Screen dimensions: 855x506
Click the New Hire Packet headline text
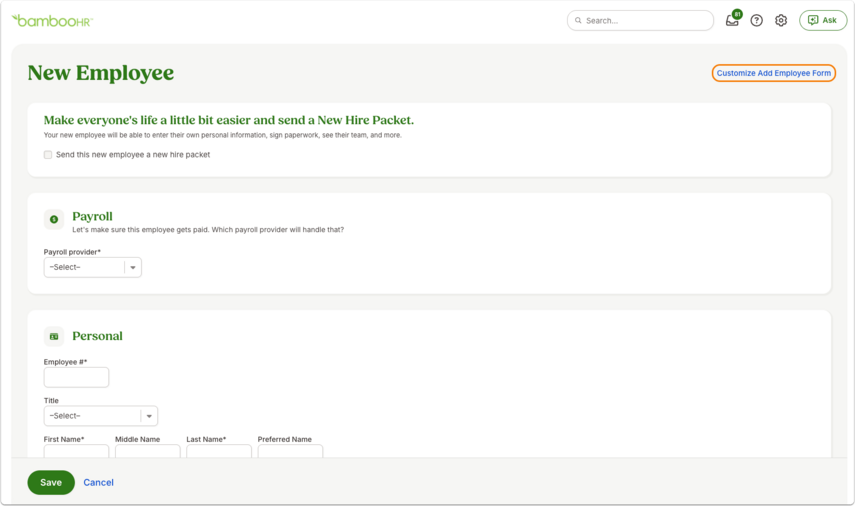tap(229, 120)
